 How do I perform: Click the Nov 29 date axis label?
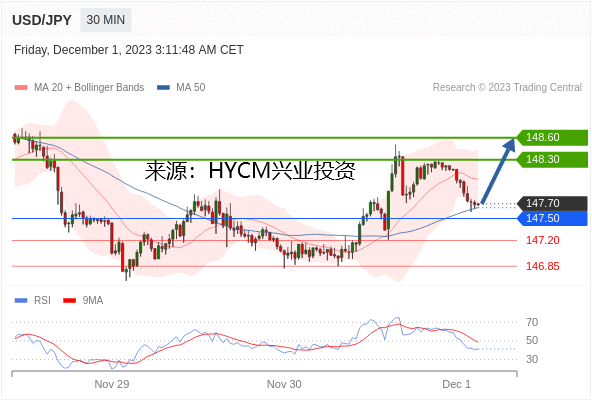(112, 384)
